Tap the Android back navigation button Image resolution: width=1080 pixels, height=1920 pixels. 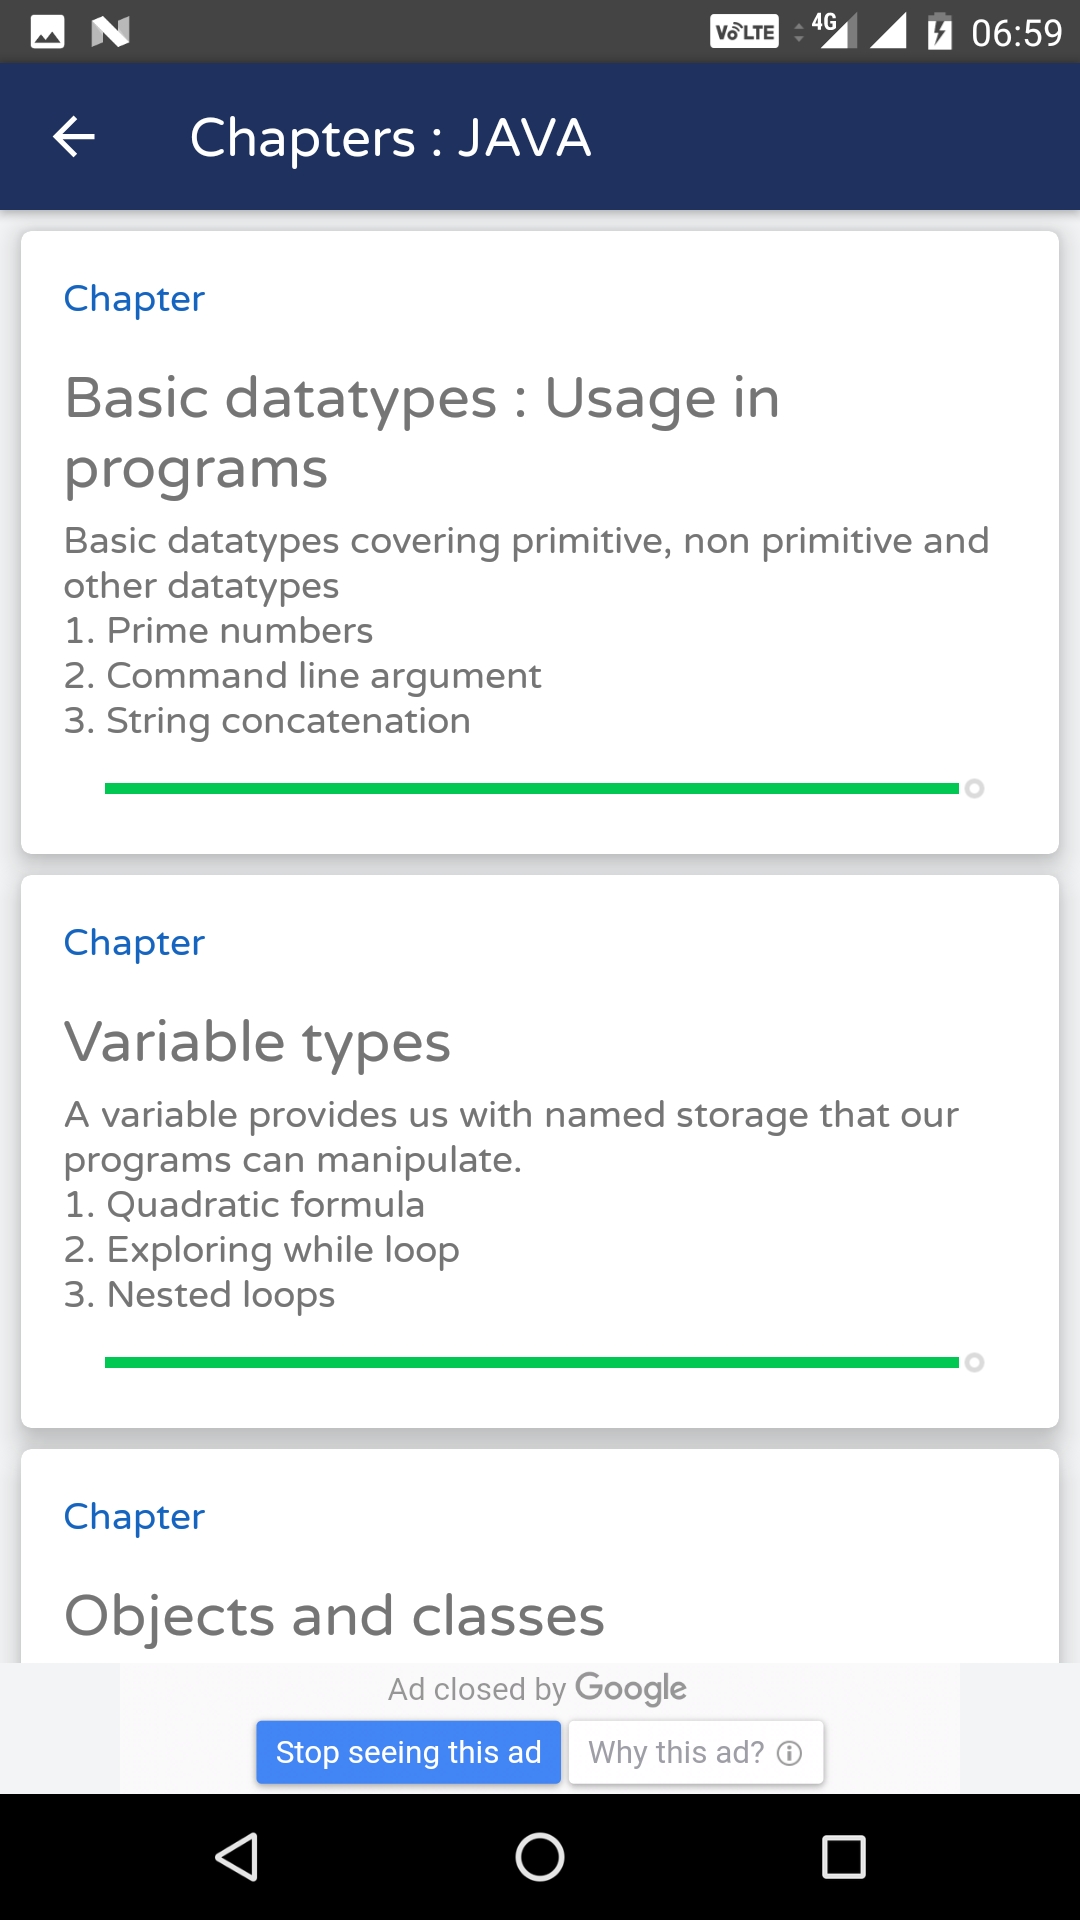pyautogui.click(x=238, y=1857)
